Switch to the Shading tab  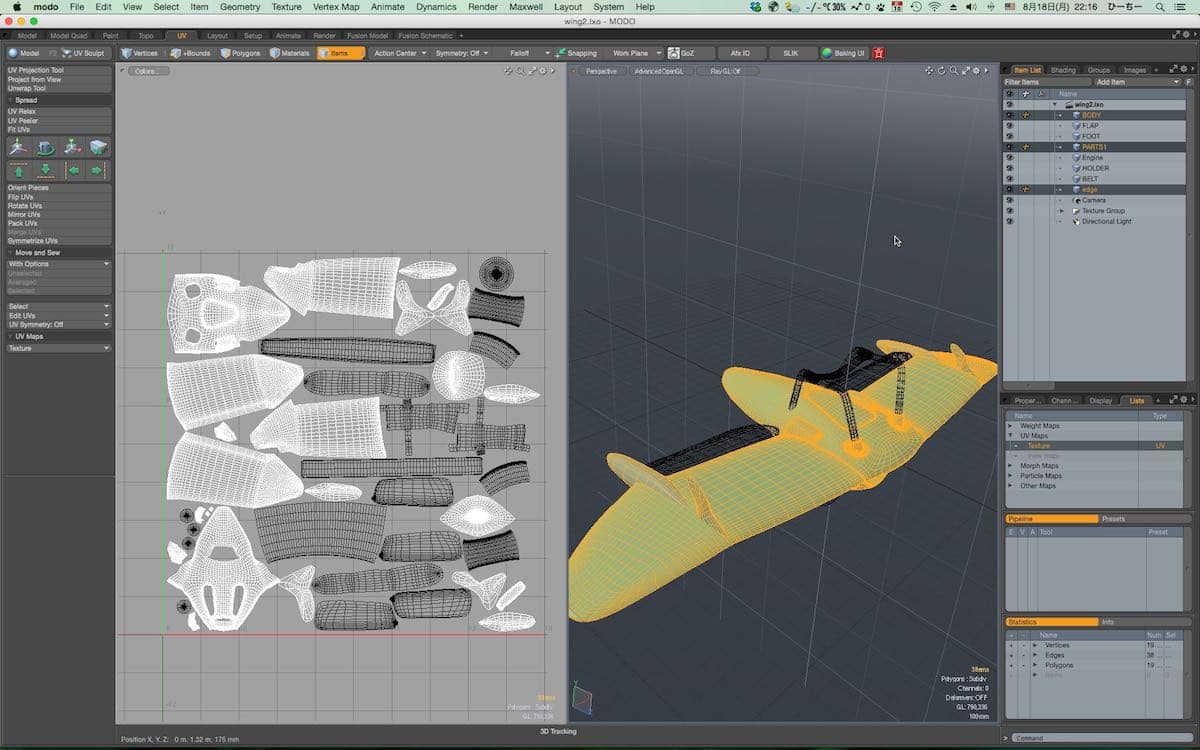(x=1063, y=70)
